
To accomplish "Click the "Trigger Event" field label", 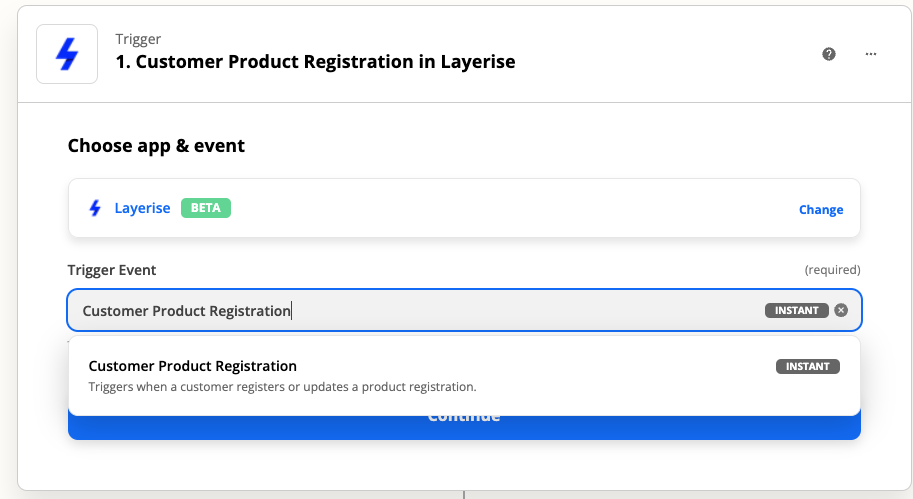I will pyautogui.click(x=112, y=270).
